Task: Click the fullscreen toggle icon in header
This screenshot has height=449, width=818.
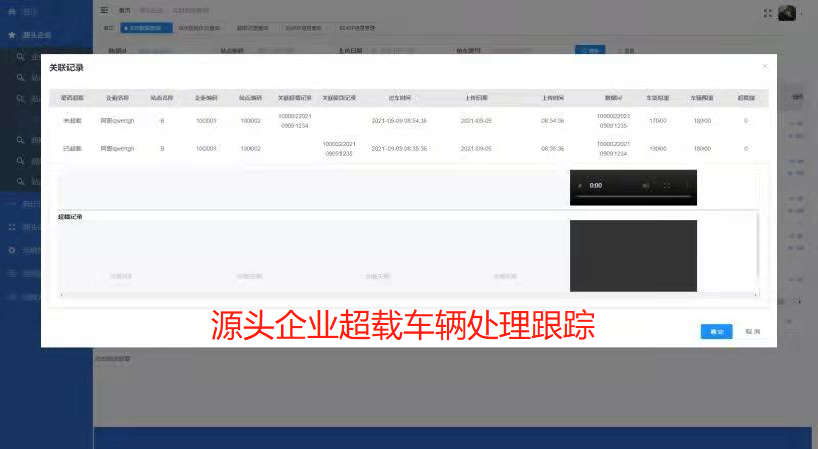Action: click(768, 12)
